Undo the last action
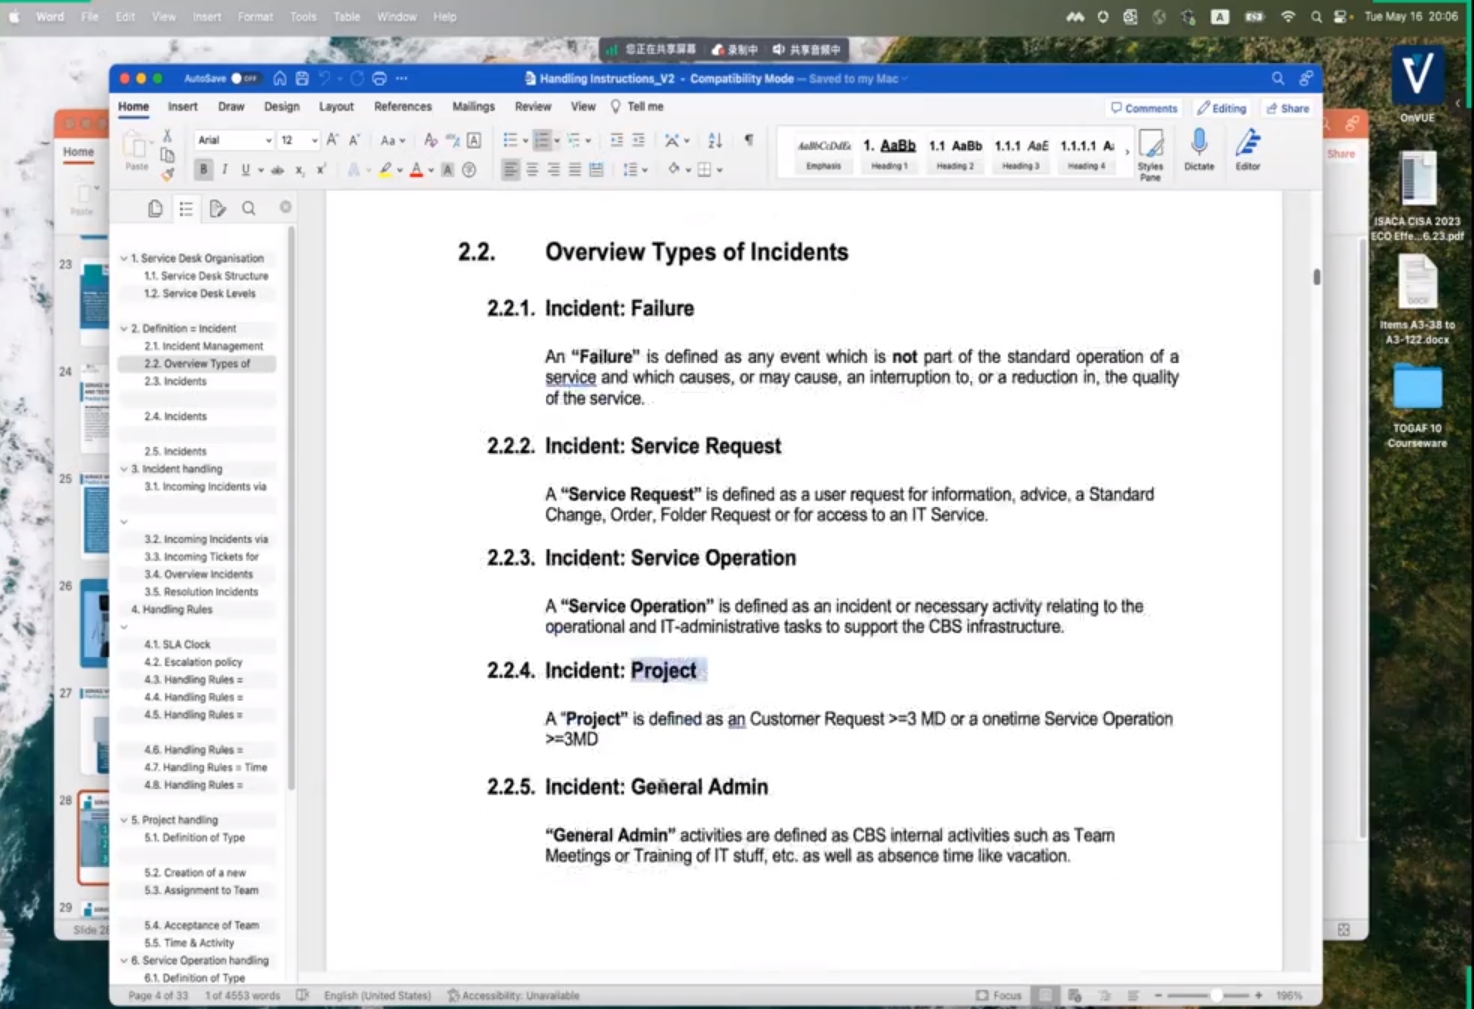1474x1009 pixels. tap(325, 78)
